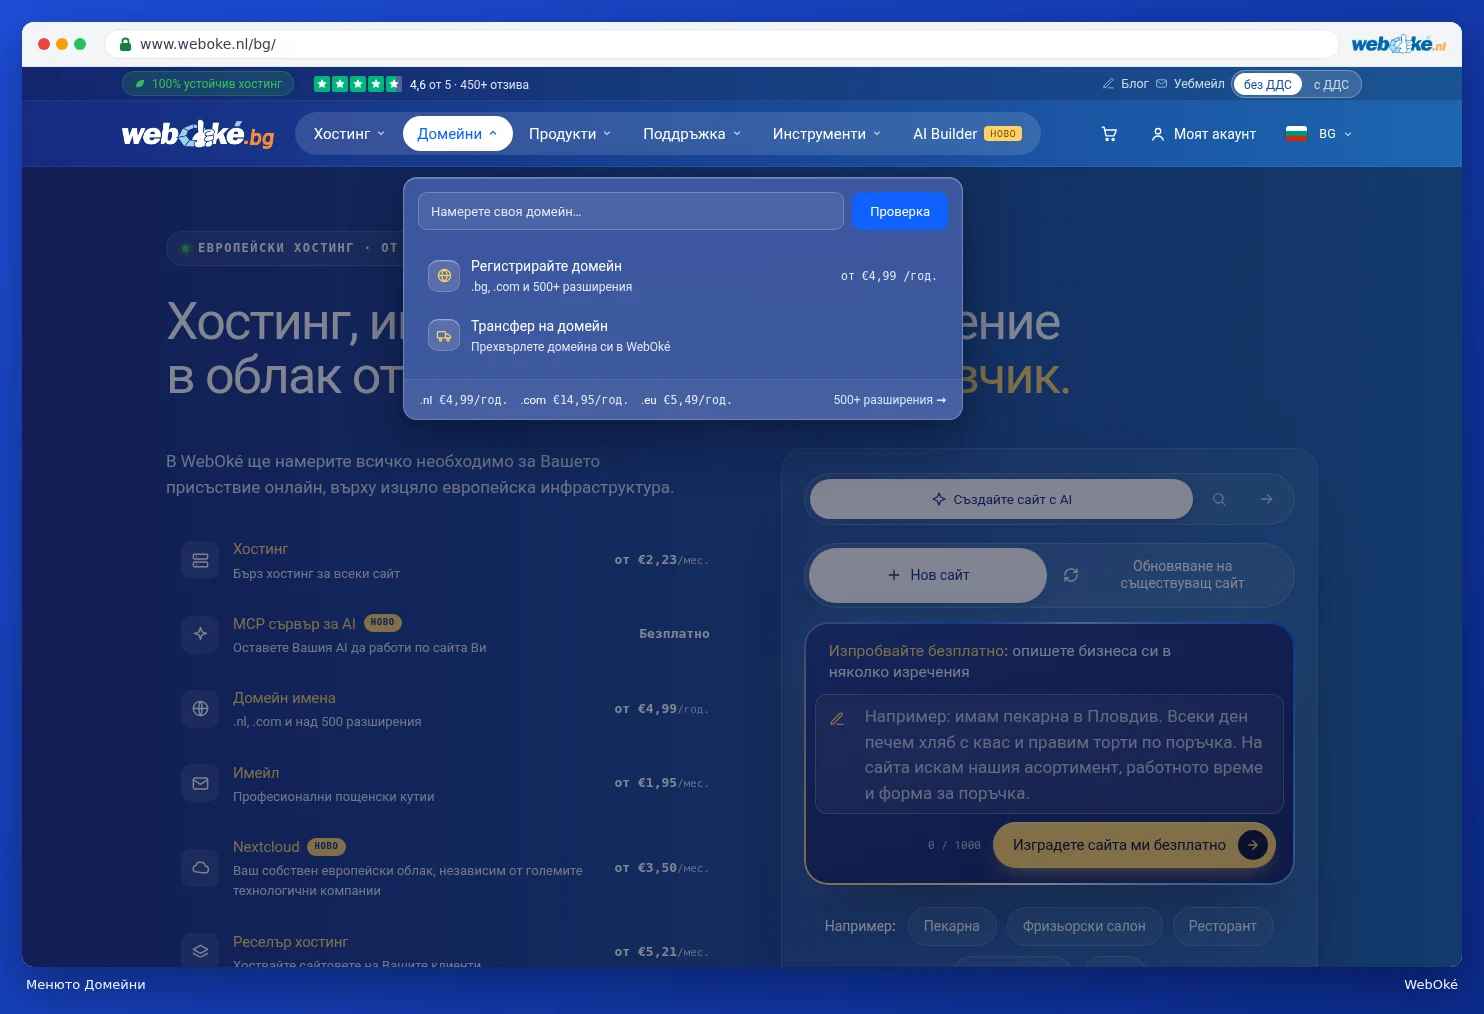This screenshot has width=1484, height=1014.
Task: Click the 4,6 от 5 · 450+ отзива text
Action: pyautogui.click(x=469, y=84)
